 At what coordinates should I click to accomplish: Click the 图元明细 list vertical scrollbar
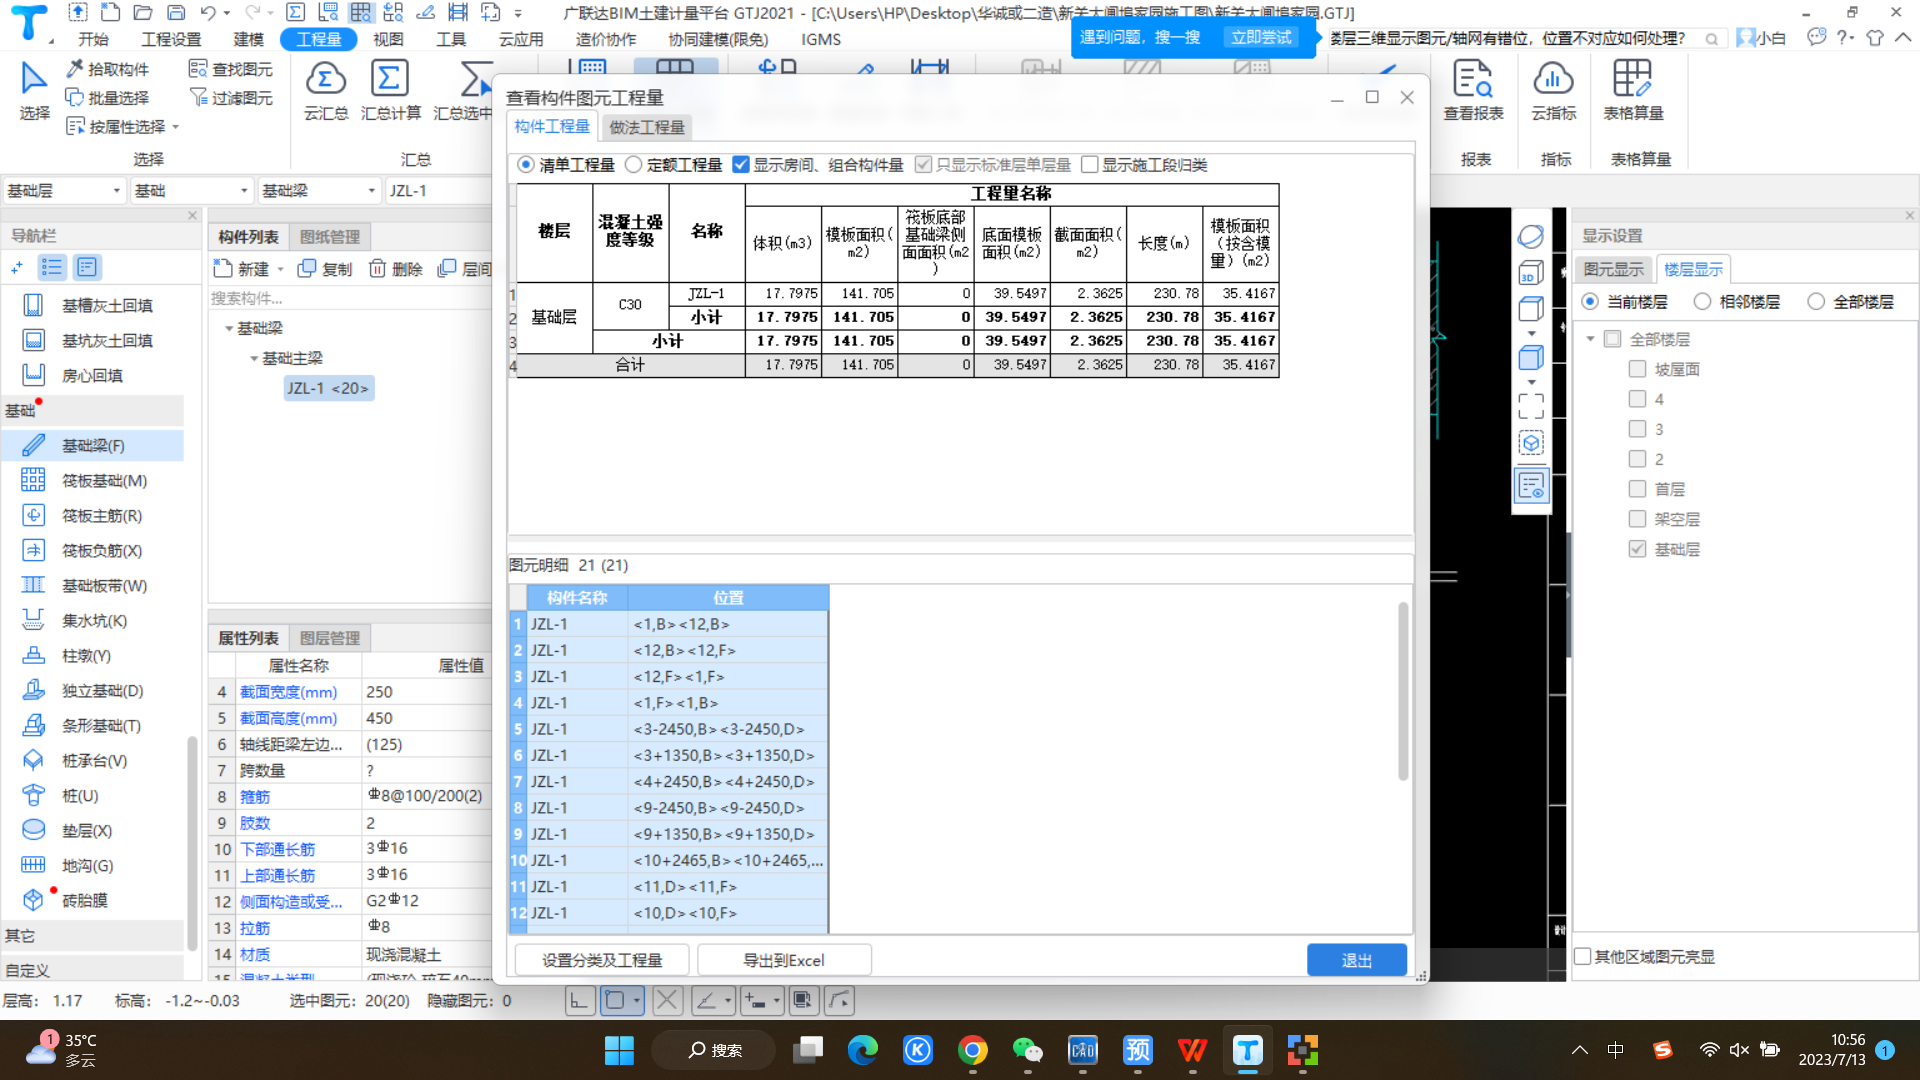(x=1403, y=690)
